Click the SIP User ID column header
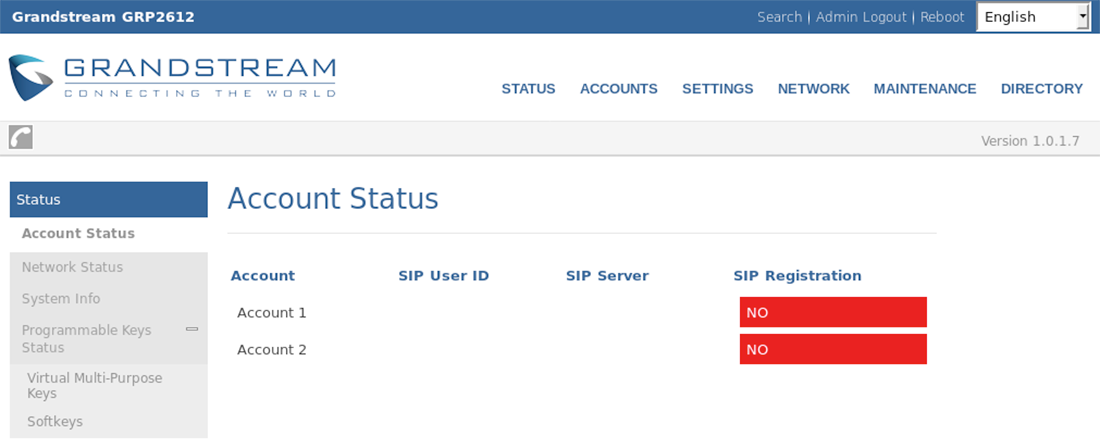This screenshot has height=448, width=1100. tap(443, 276)
